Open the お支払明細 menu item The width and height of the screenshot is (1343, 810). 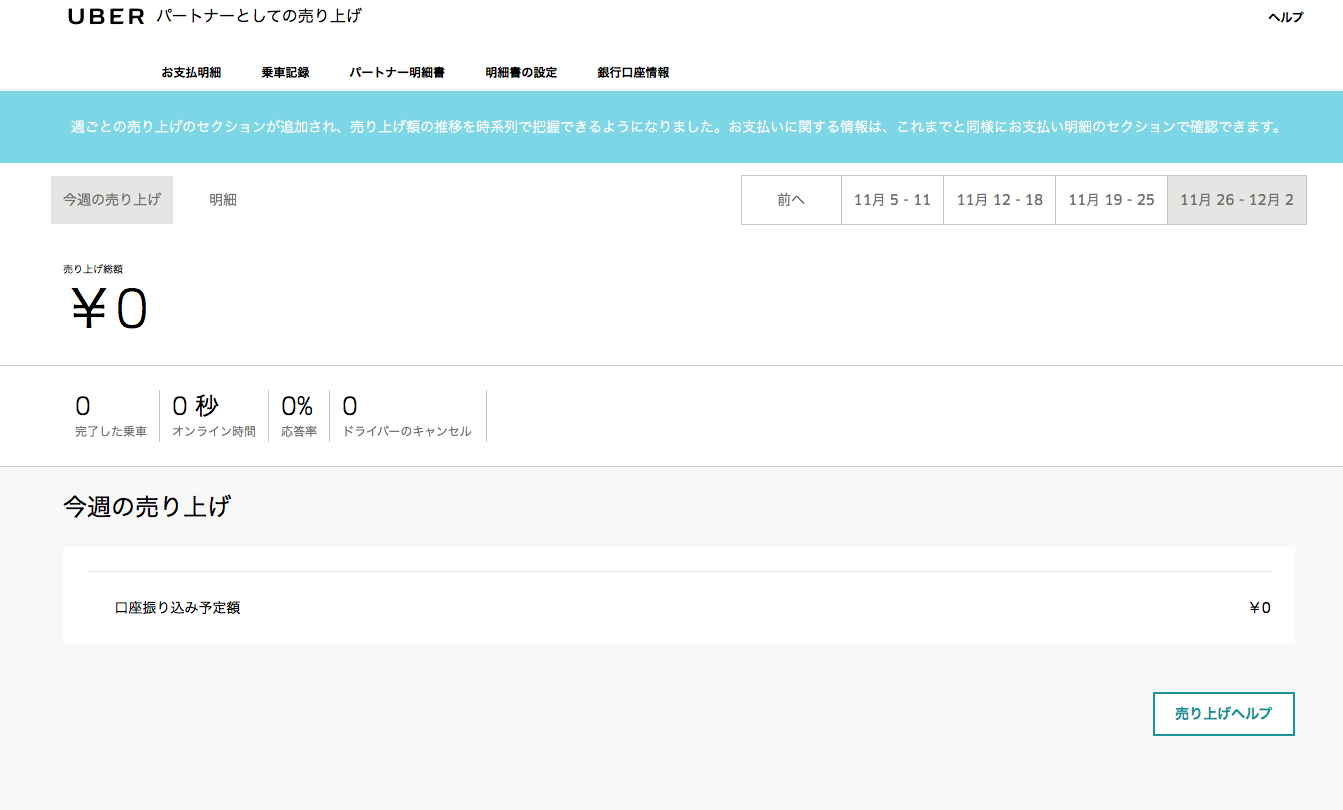[x=191, y=73]
